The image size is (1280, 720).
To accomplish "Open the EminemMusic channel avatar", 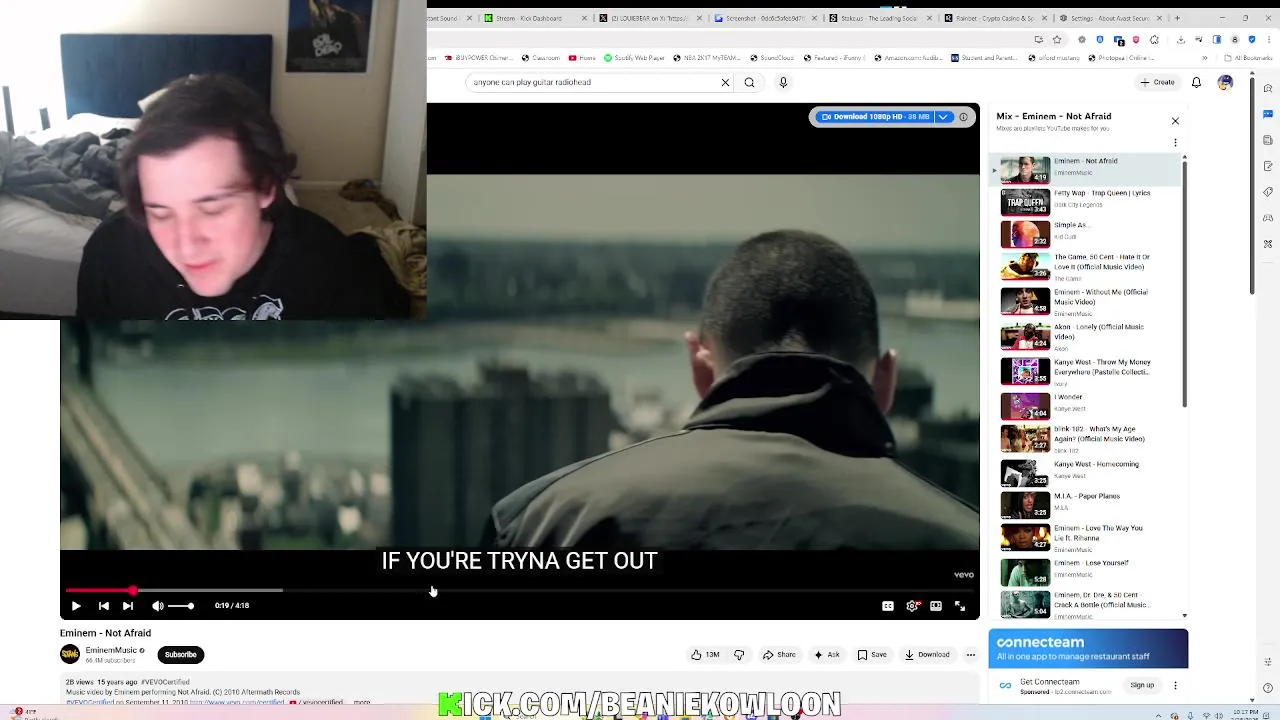I will [x=70, y=654].
